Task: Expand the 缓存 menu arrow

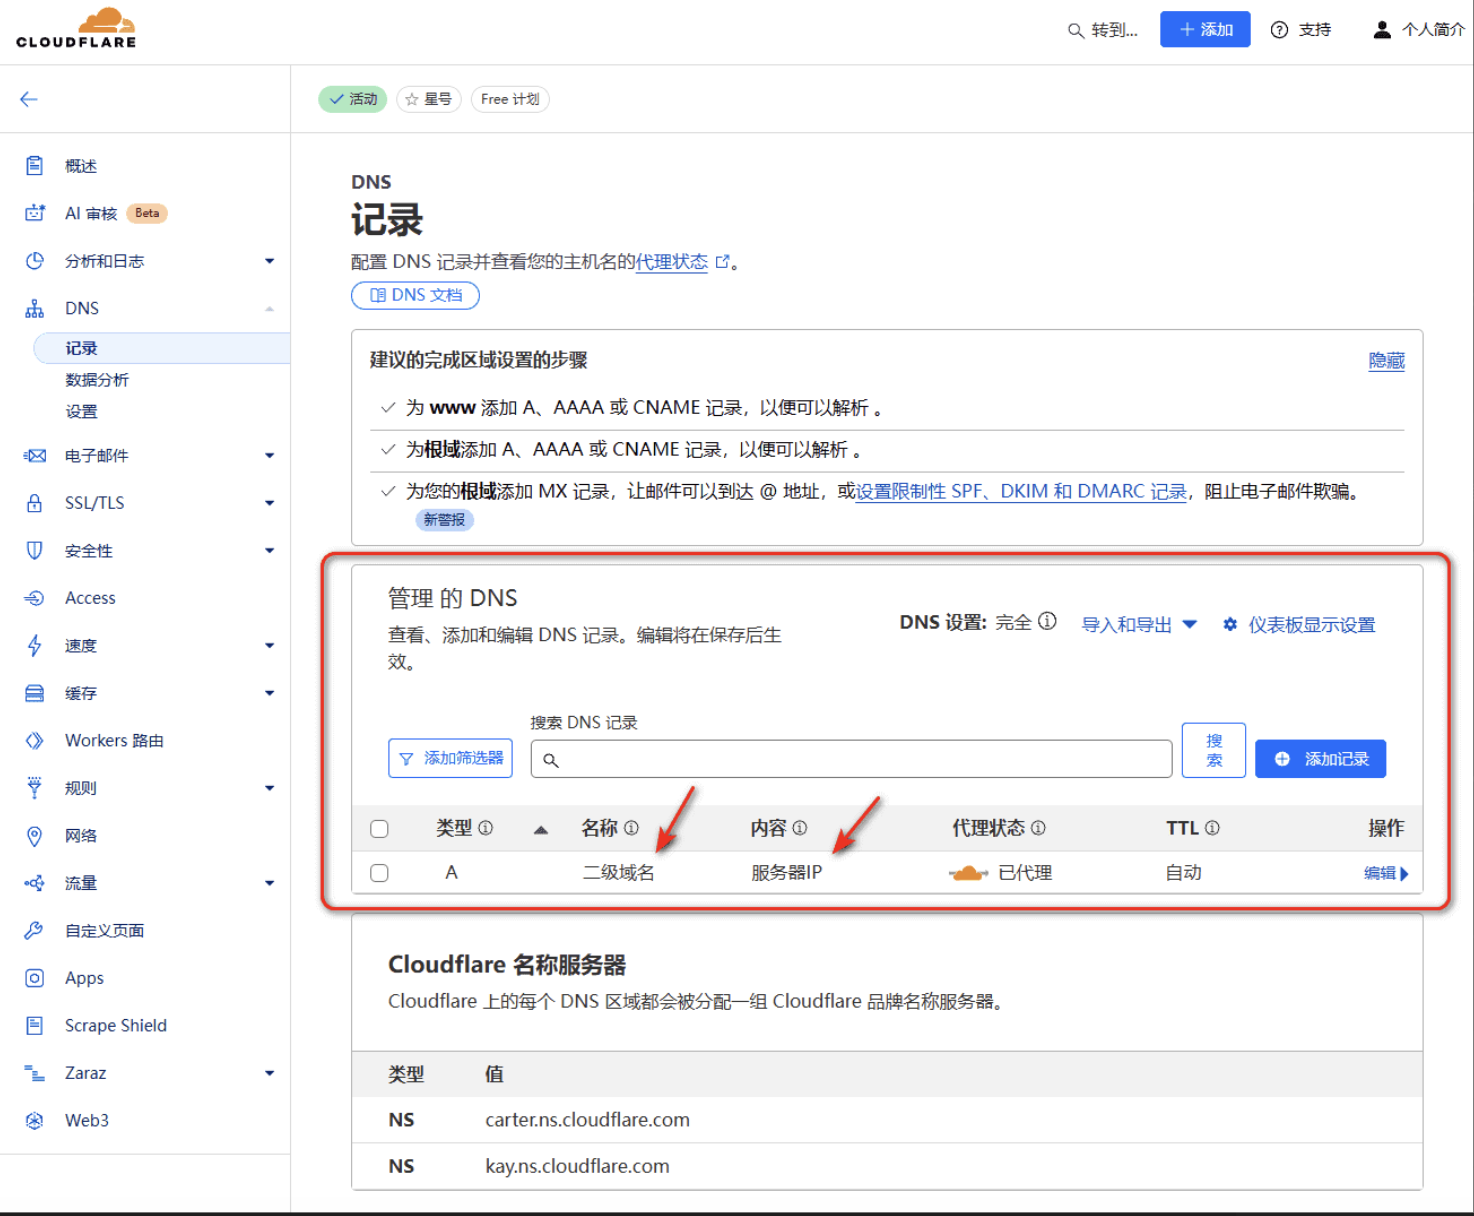Action: tap(269, 693)
